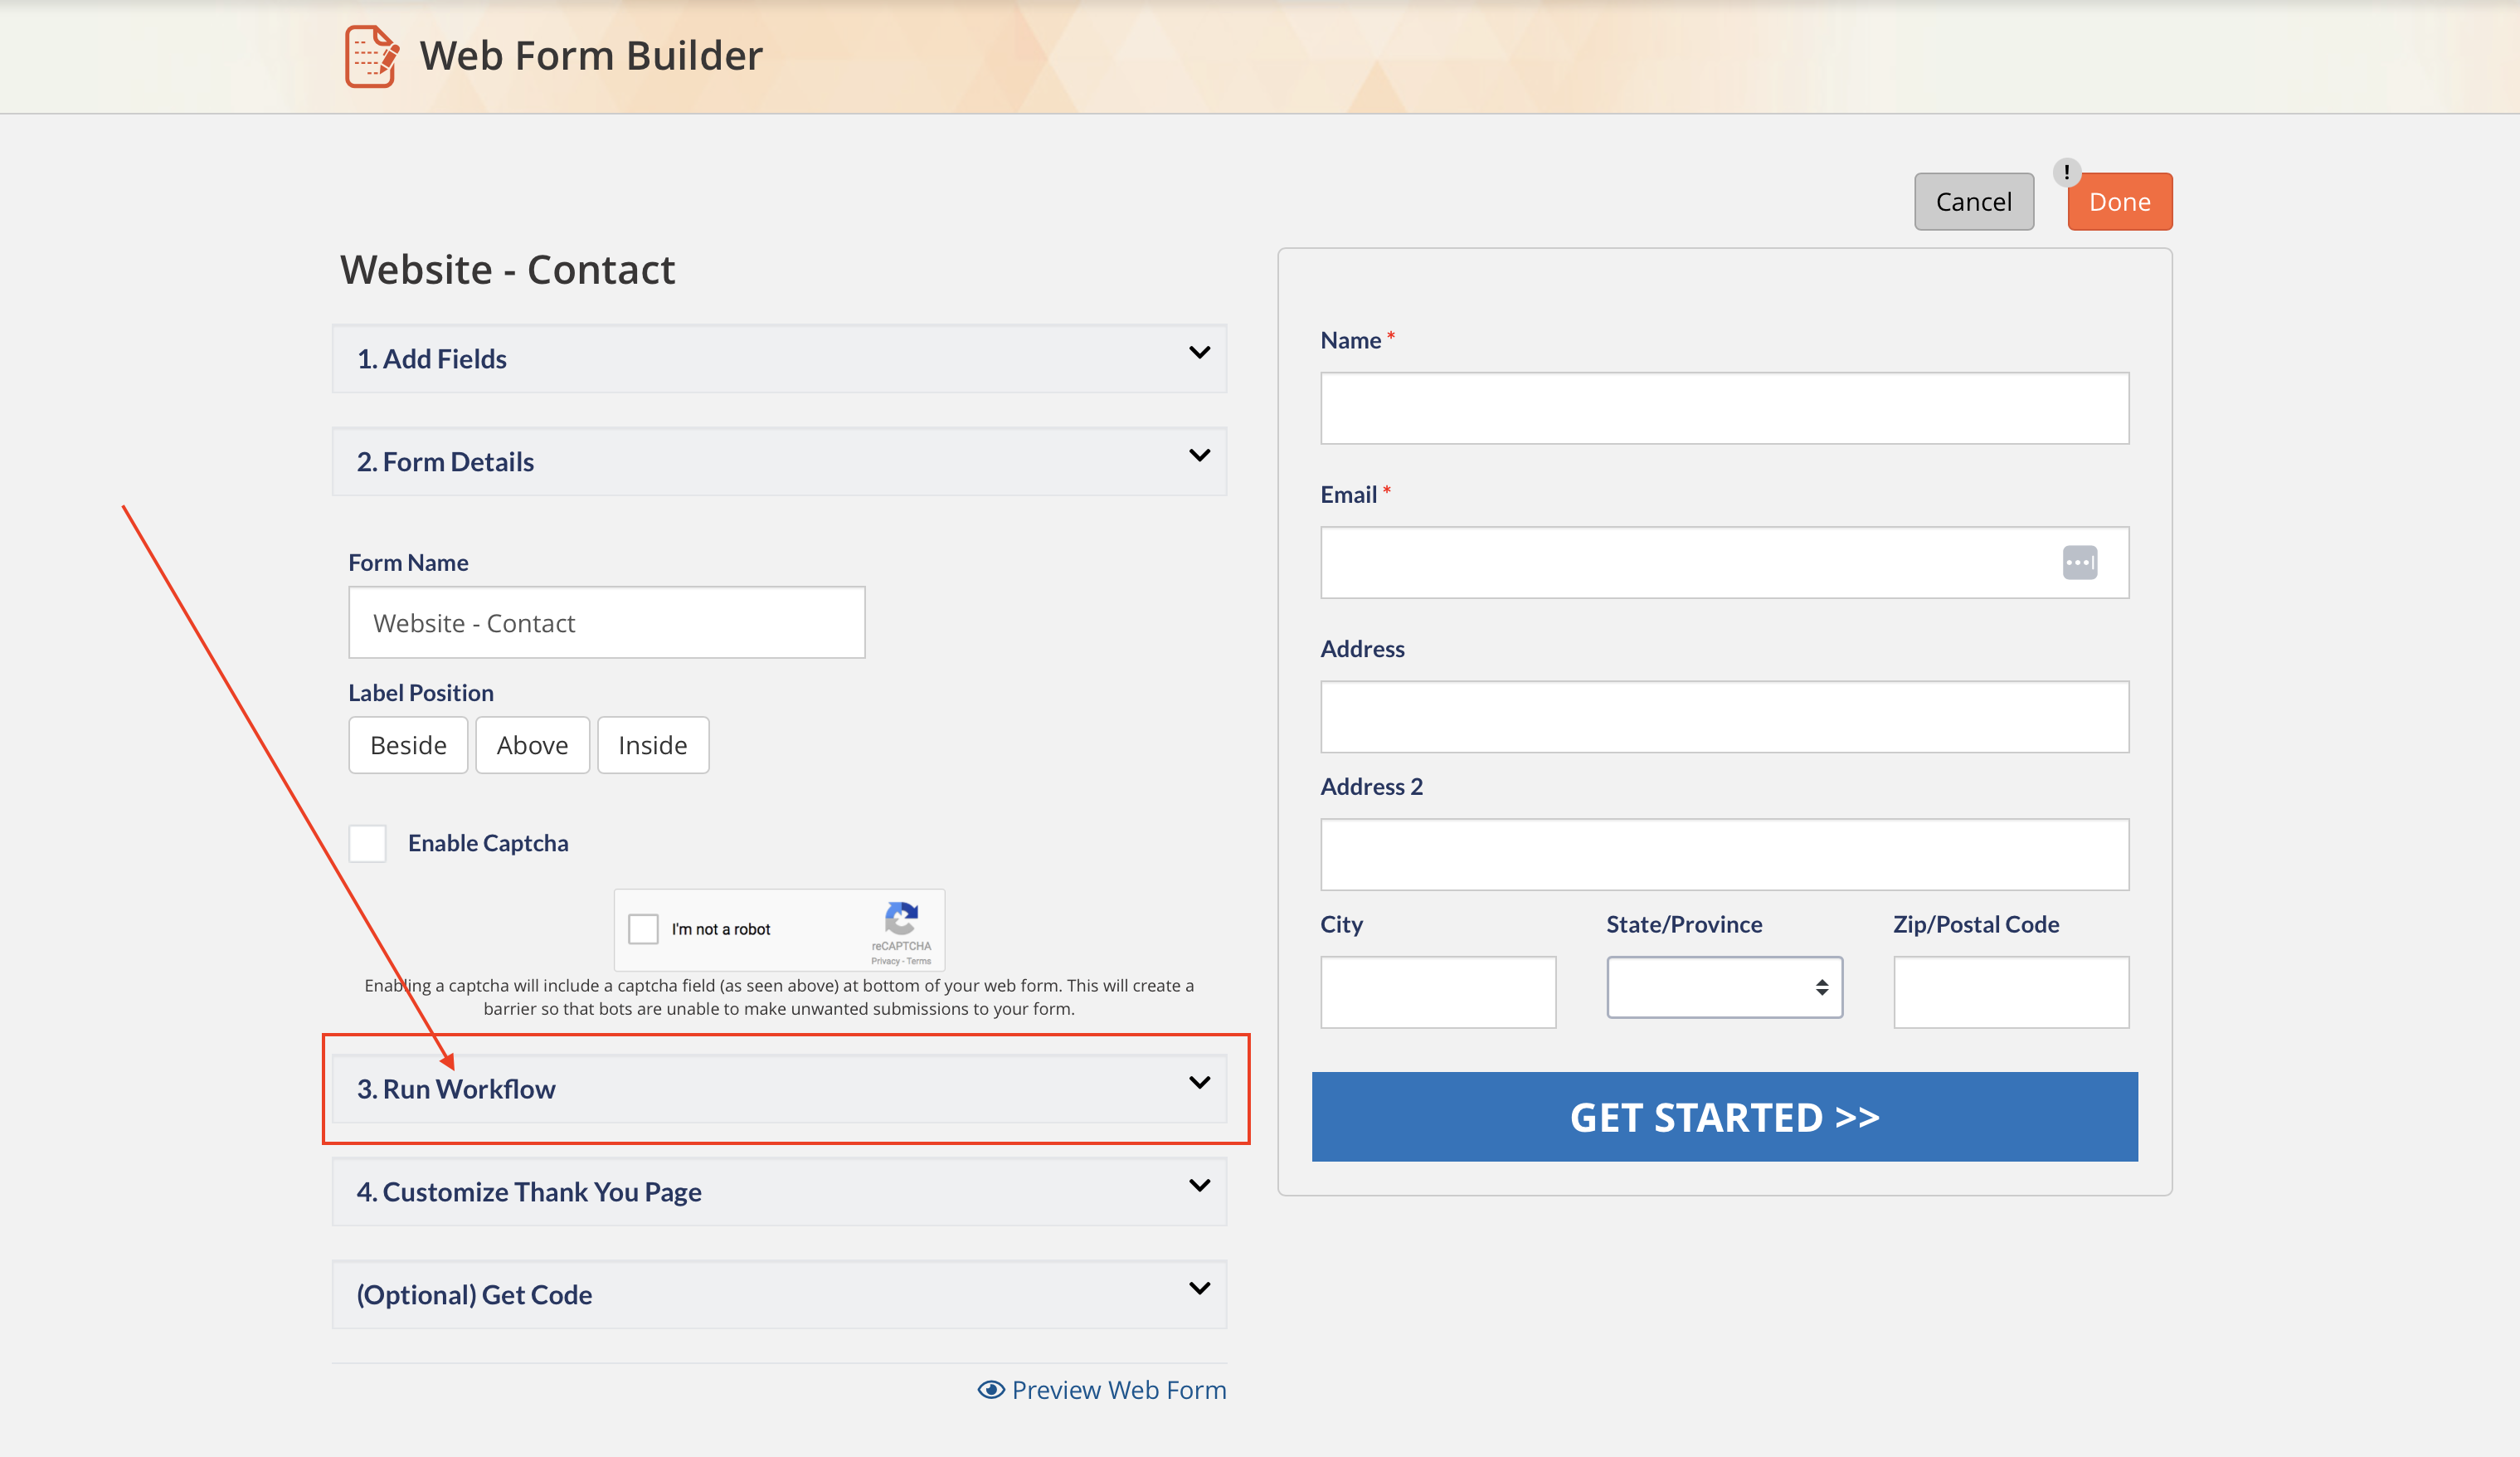The image size is (2520, 1457).
Task: Click the Label Position label
Action: click(421, 693)
